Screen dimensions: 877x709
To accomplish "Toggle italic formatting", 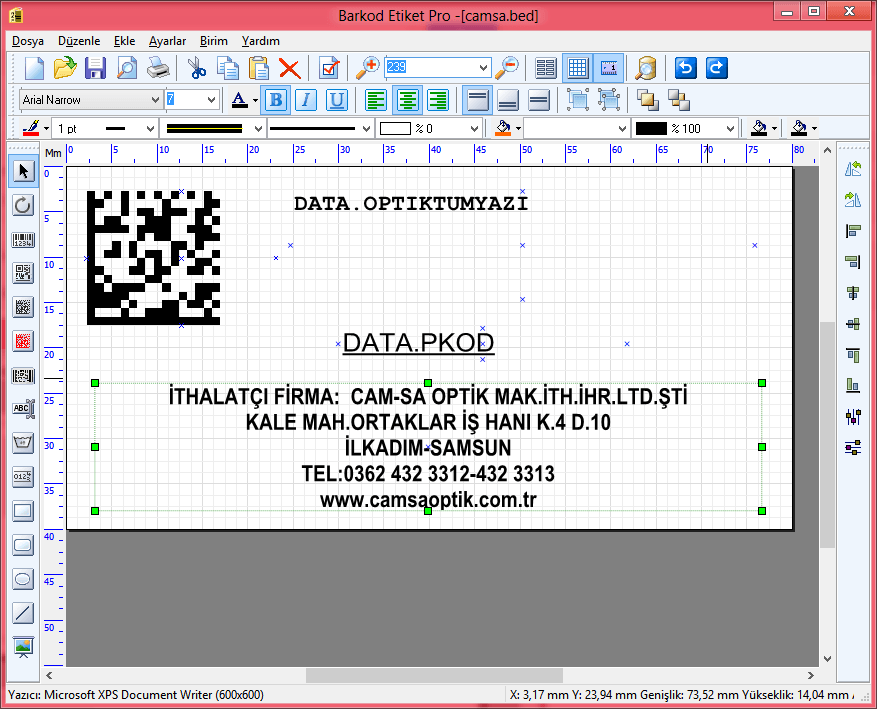I will 305,100.
